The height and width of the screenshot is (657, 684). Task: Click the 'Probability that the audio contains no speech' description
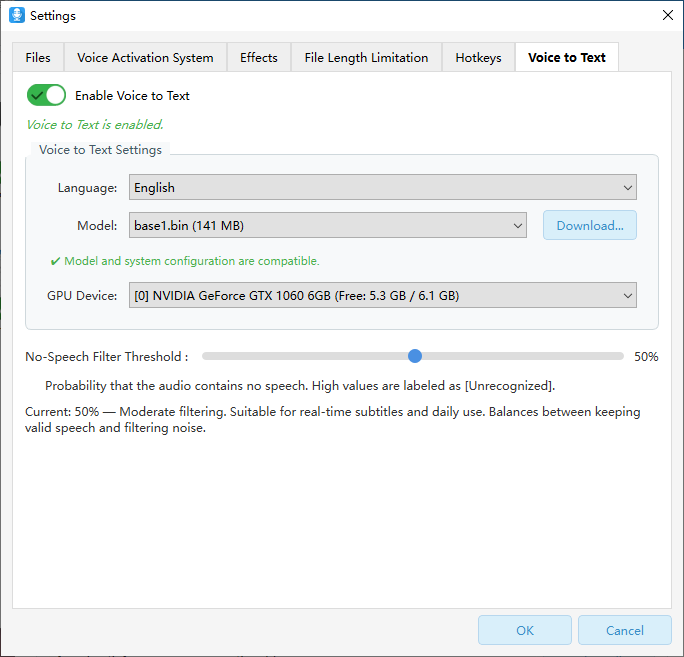tap(300, 386)
